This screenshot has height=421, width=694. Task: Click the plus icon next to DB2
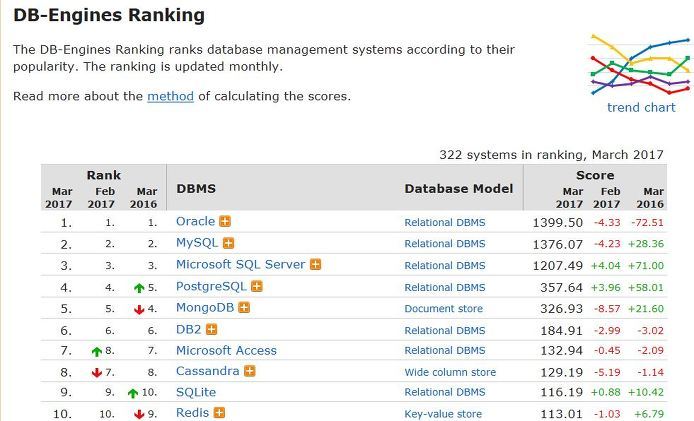(x=212, y=329)
